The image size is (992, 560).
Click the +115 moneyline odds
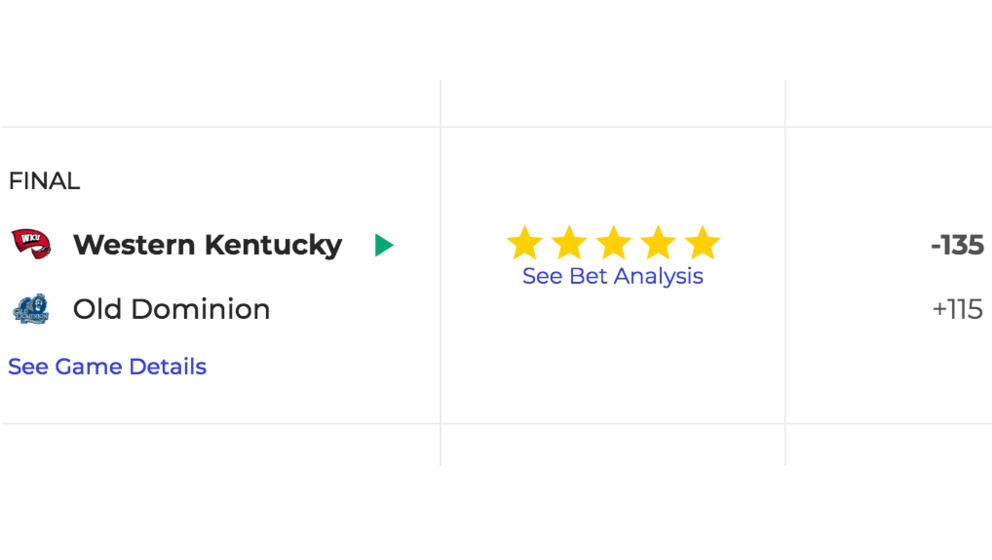click(x=957, y=309)
